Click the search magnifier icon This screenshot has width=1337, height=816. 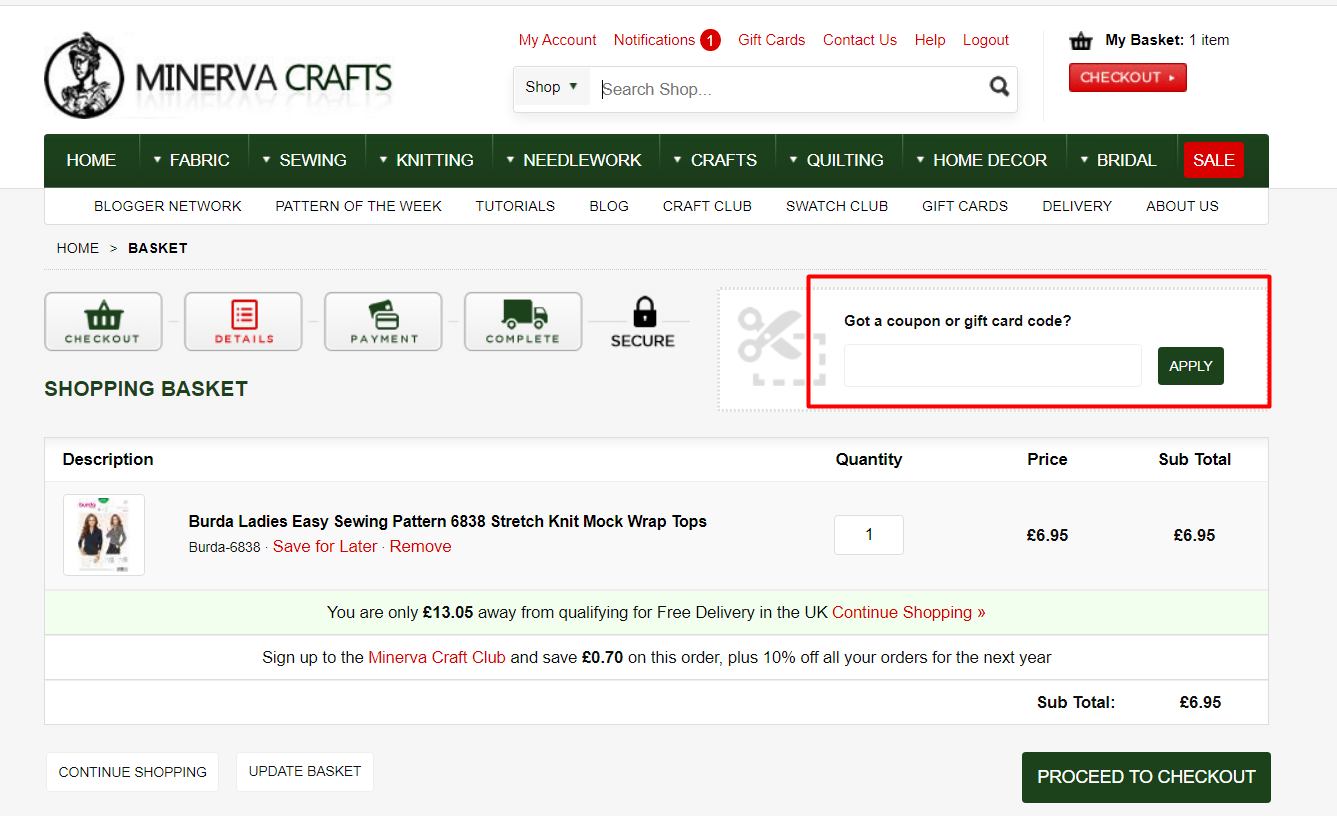[x=999, y=87]
